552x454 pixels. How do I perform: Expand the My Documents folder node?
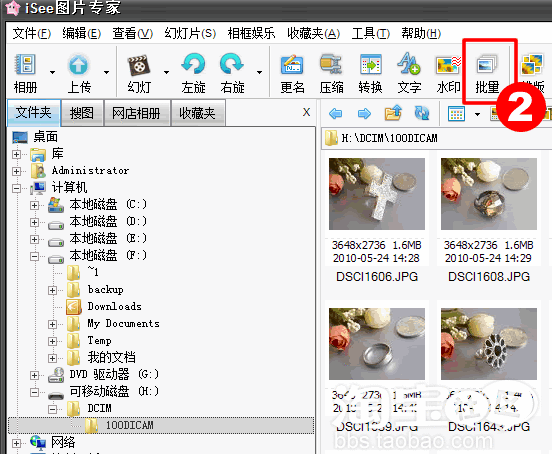point(52,324)
